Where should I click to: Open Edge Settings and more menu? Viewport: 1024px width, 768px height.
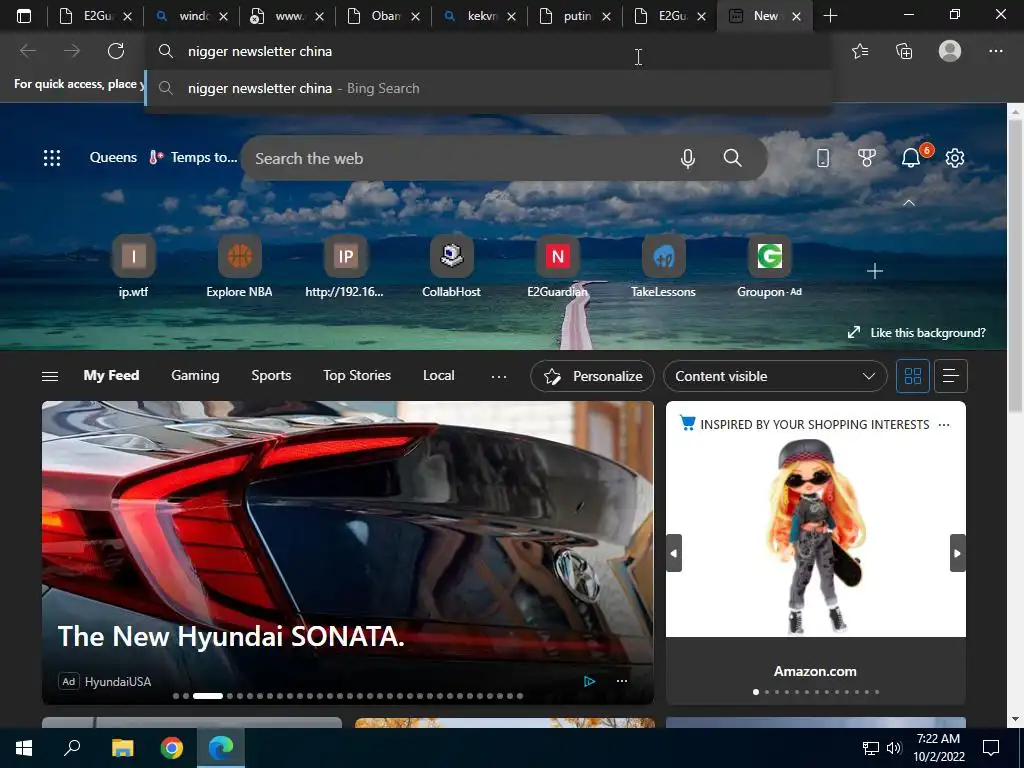(x=995, y=51)
